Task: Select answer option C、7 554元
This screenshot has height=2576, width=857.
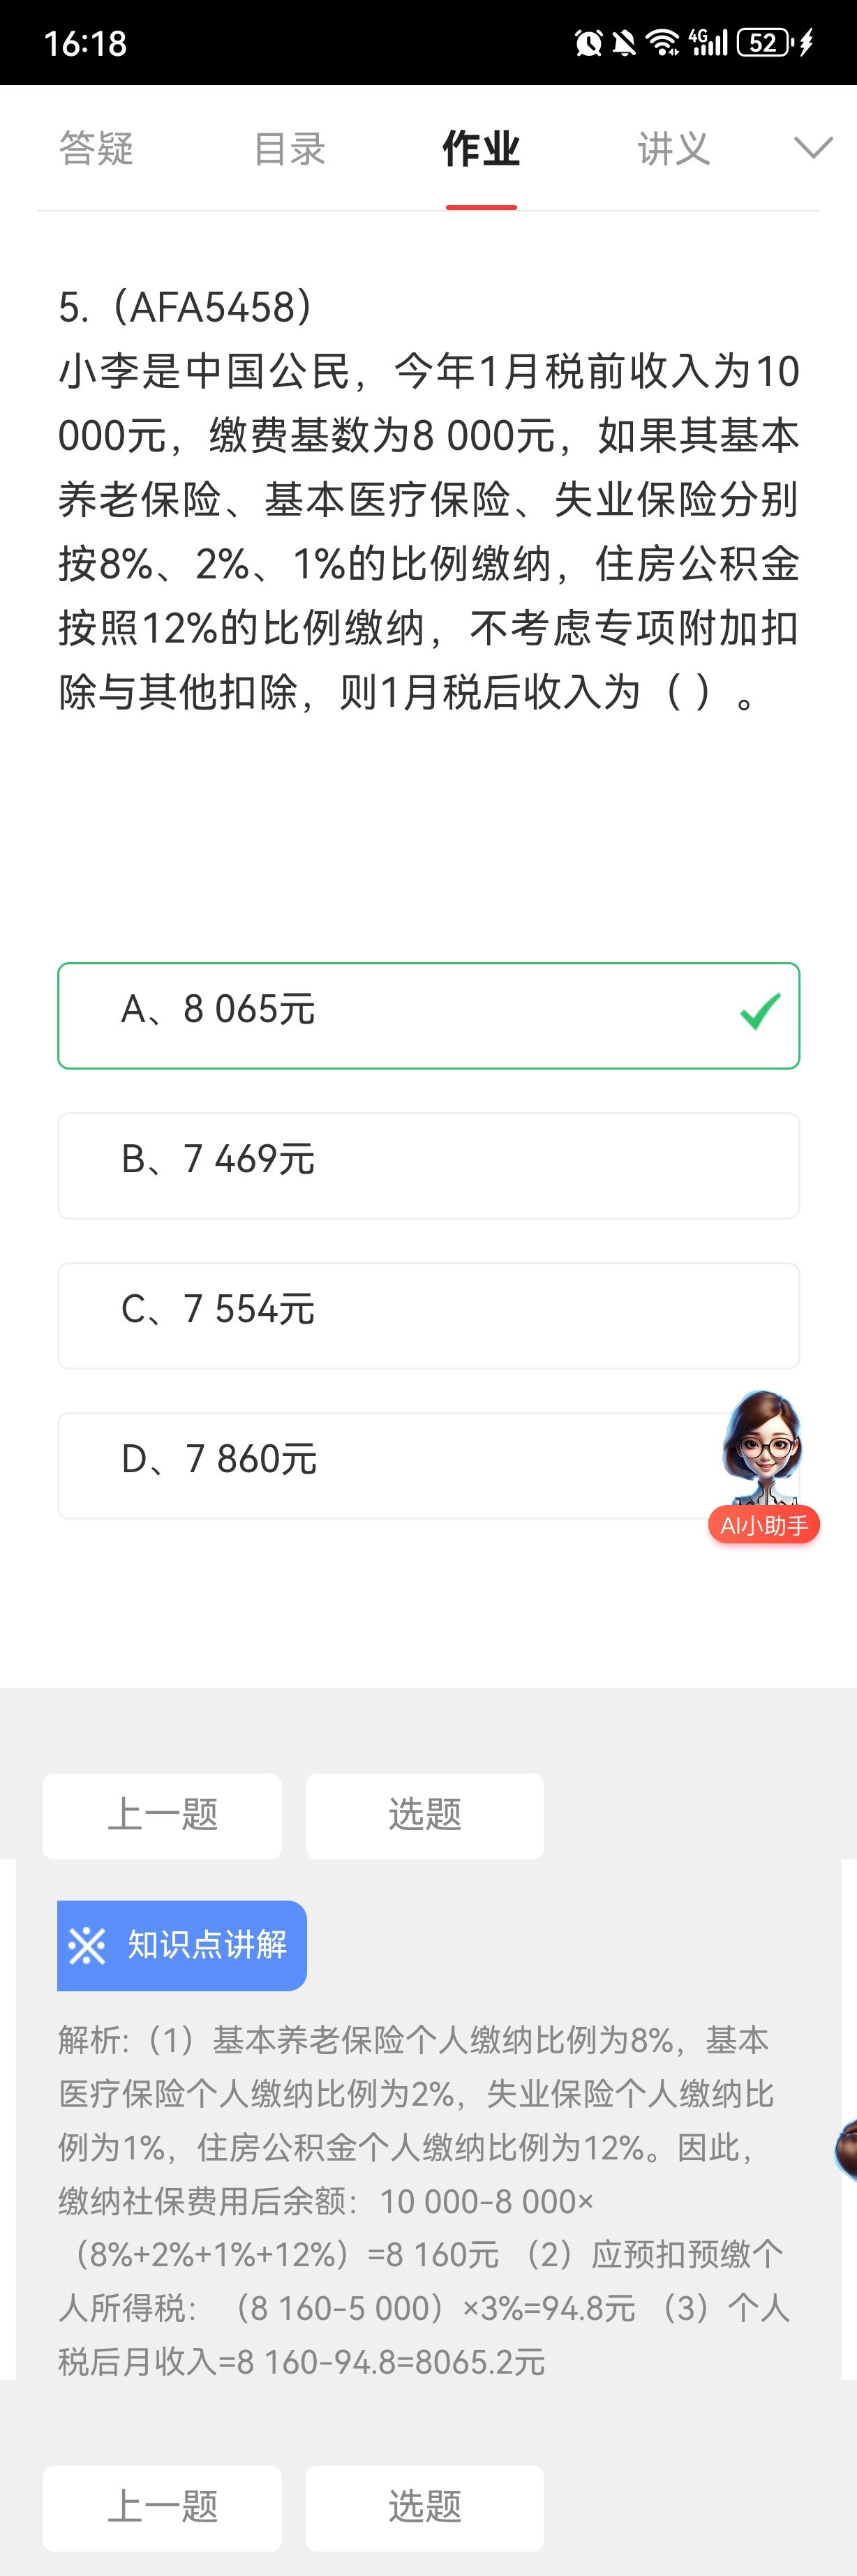Action: tap(428, 1315)
